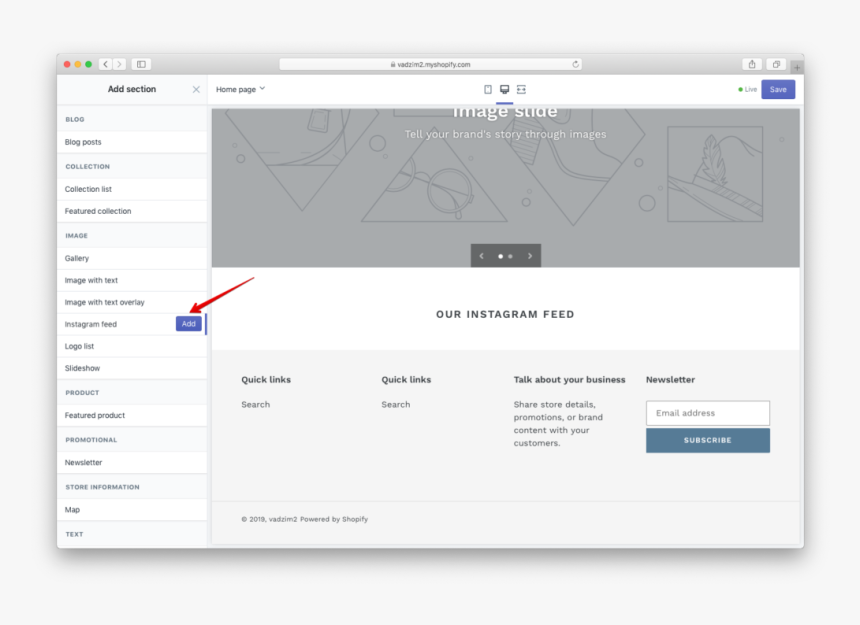This screenshot has height=625, width=860.
Task: Show all tabs icon in Safari
Action: 776,64
